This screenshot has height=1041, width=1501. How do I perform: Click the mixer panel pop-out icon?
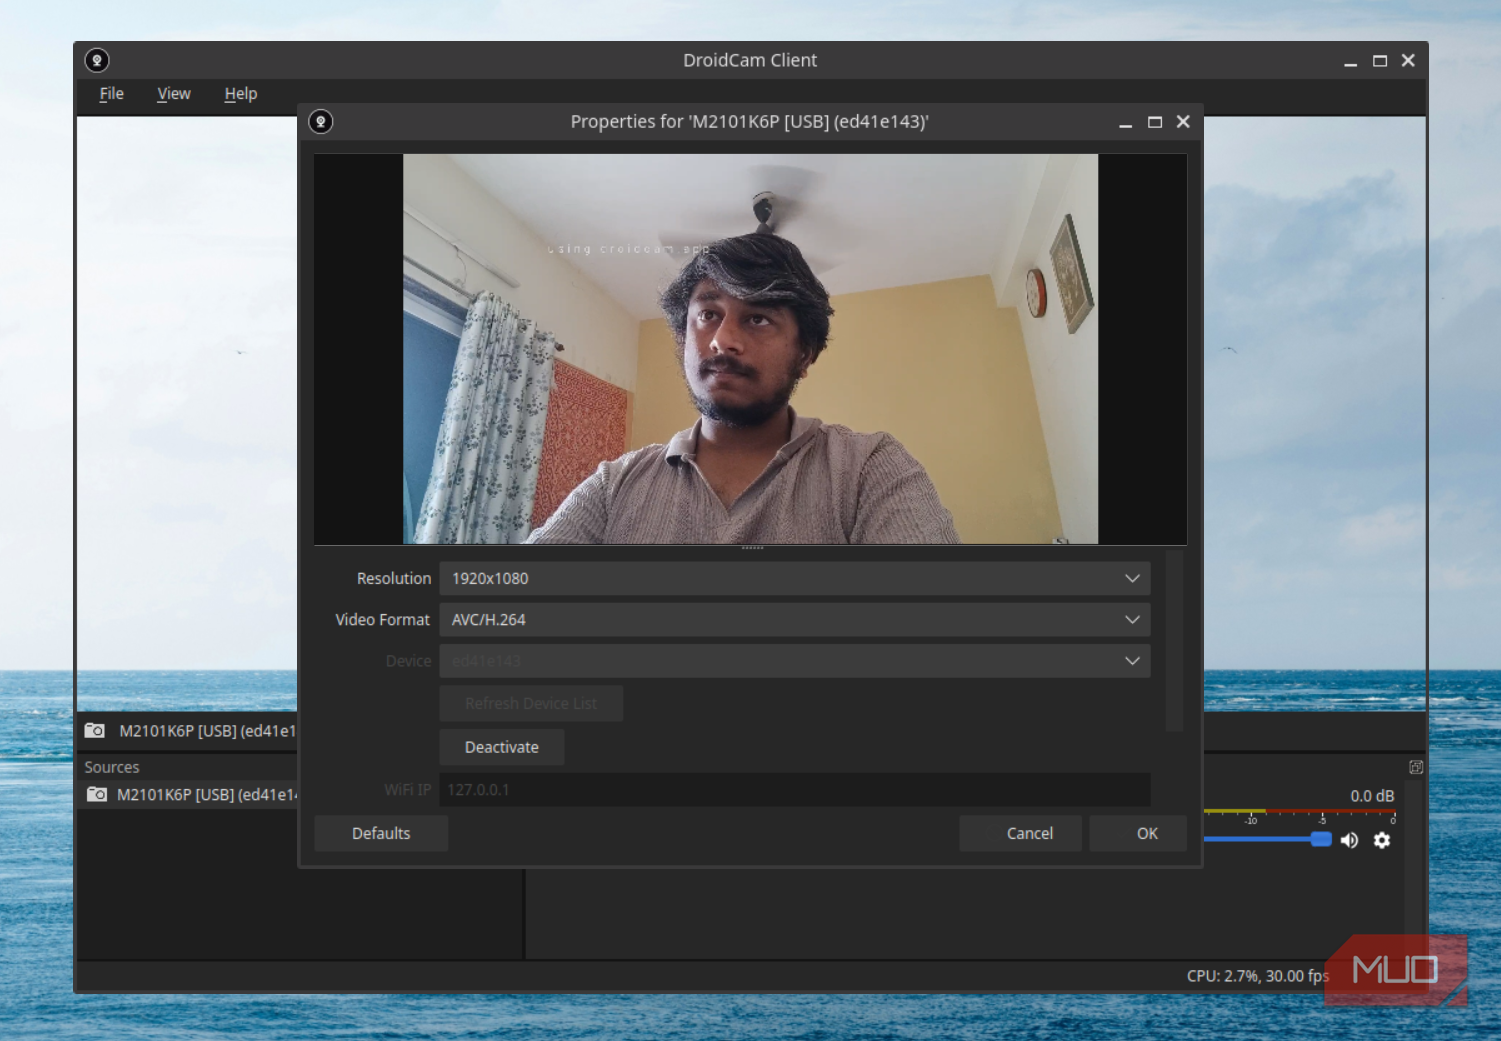click(x=1416, y=767)
